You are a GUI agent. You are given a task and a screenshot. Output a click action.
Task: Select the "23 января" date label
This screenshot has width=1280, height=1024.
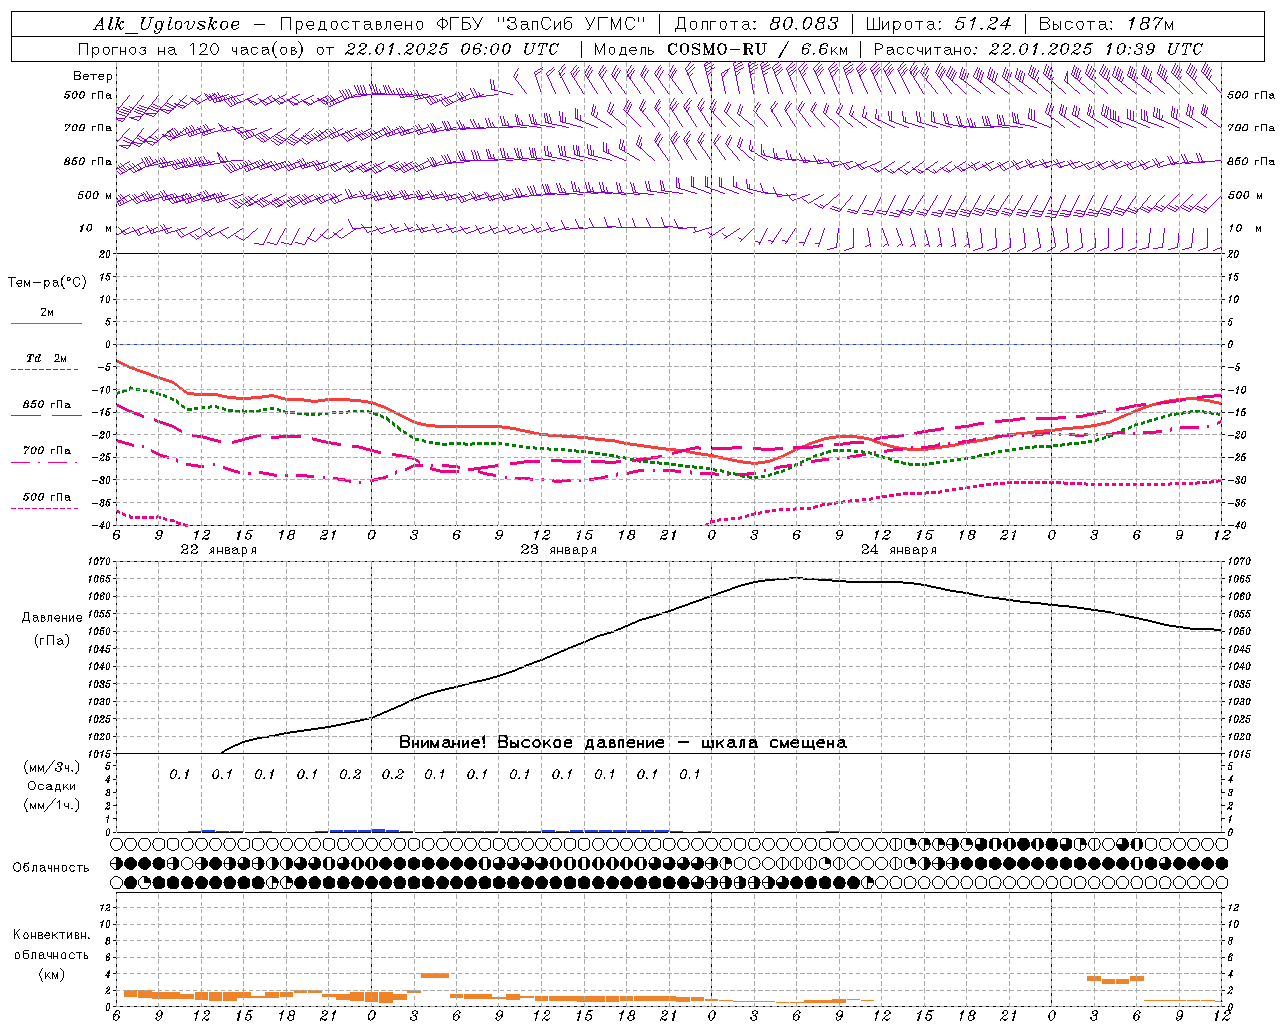point(558,550)
